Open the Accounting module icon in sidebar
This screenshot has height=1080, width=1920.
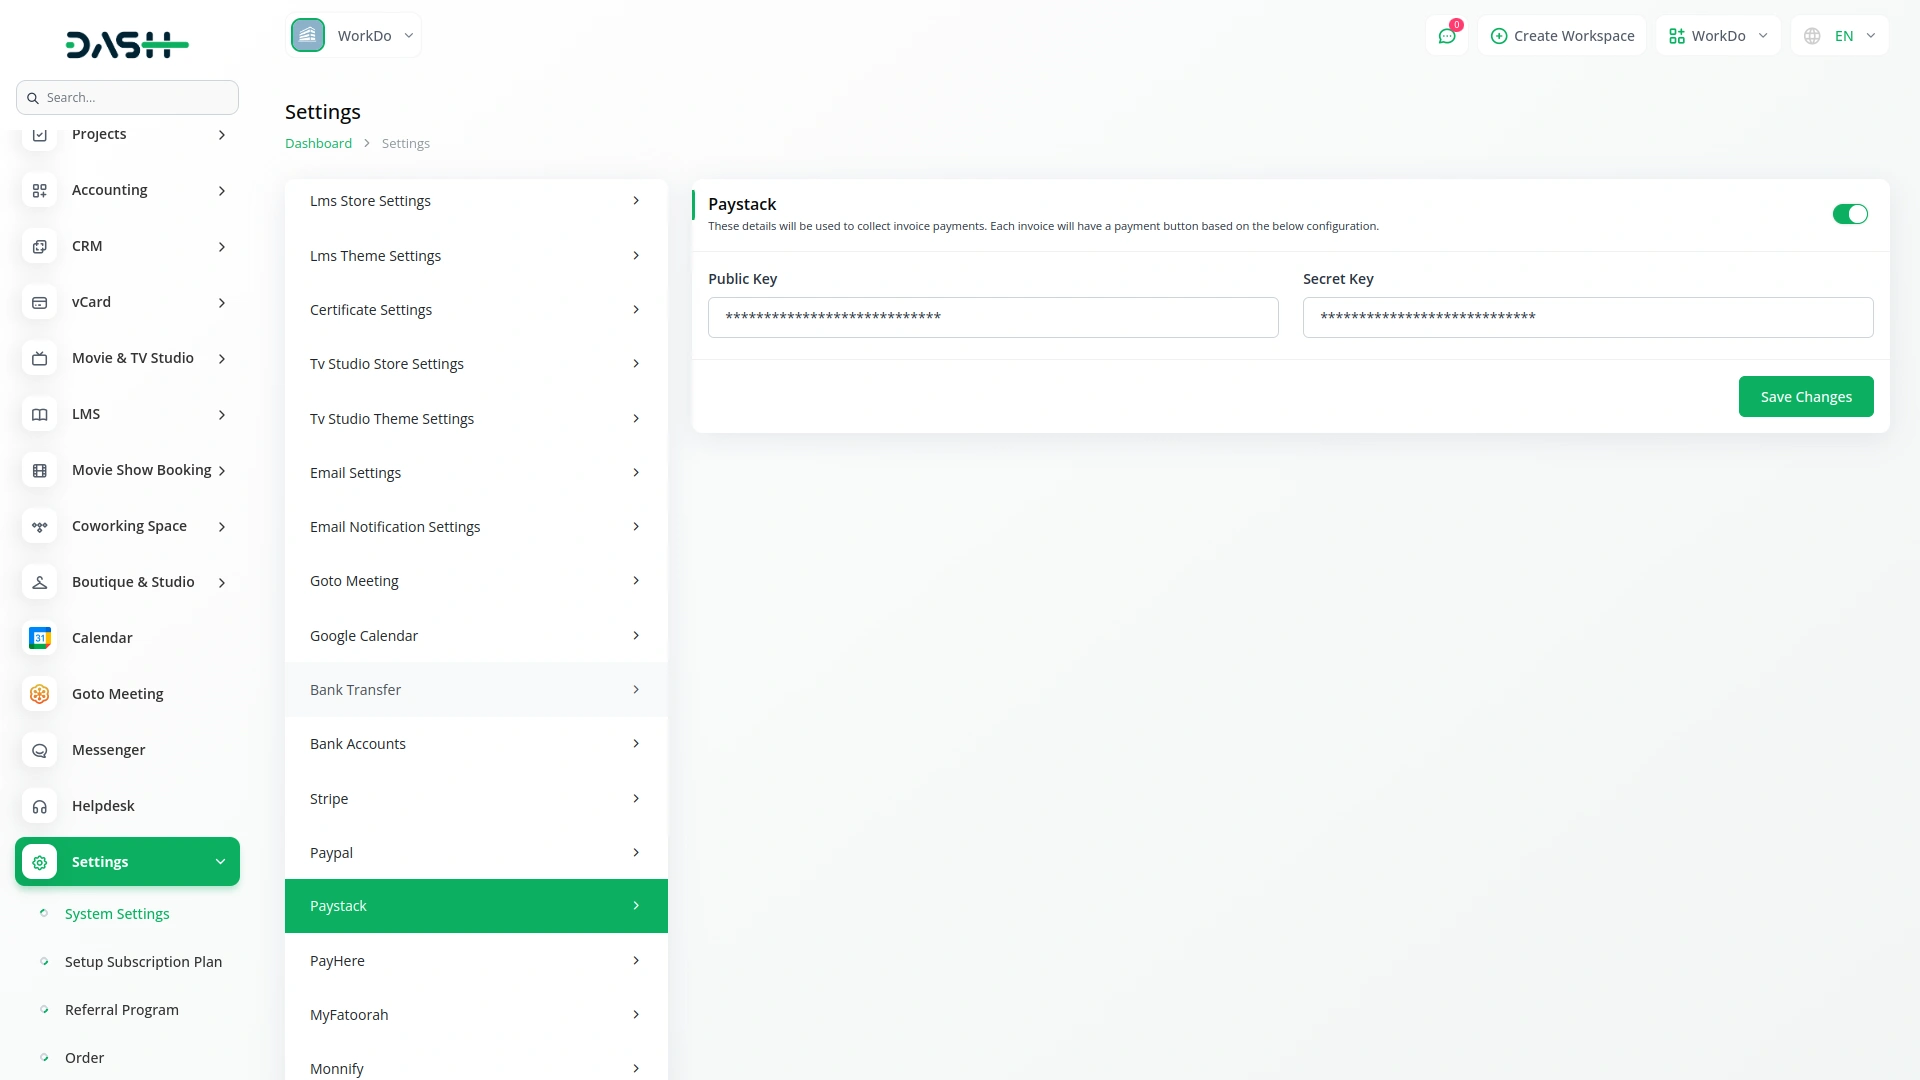pos(39,190)
